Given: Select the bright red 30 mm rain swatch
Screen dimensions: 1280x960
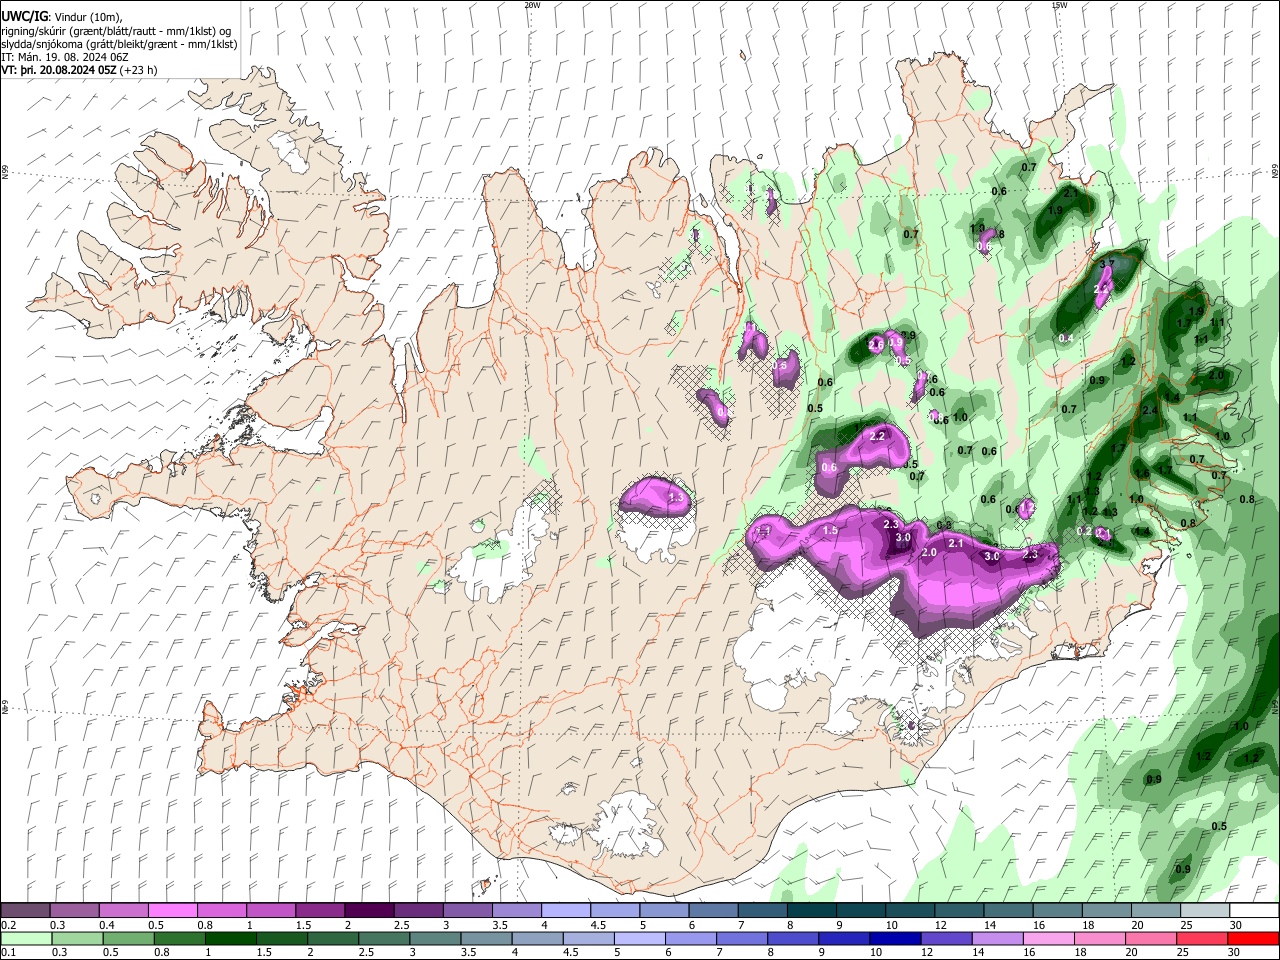Looking at the screenshot, I should [x=1253, y=939].
